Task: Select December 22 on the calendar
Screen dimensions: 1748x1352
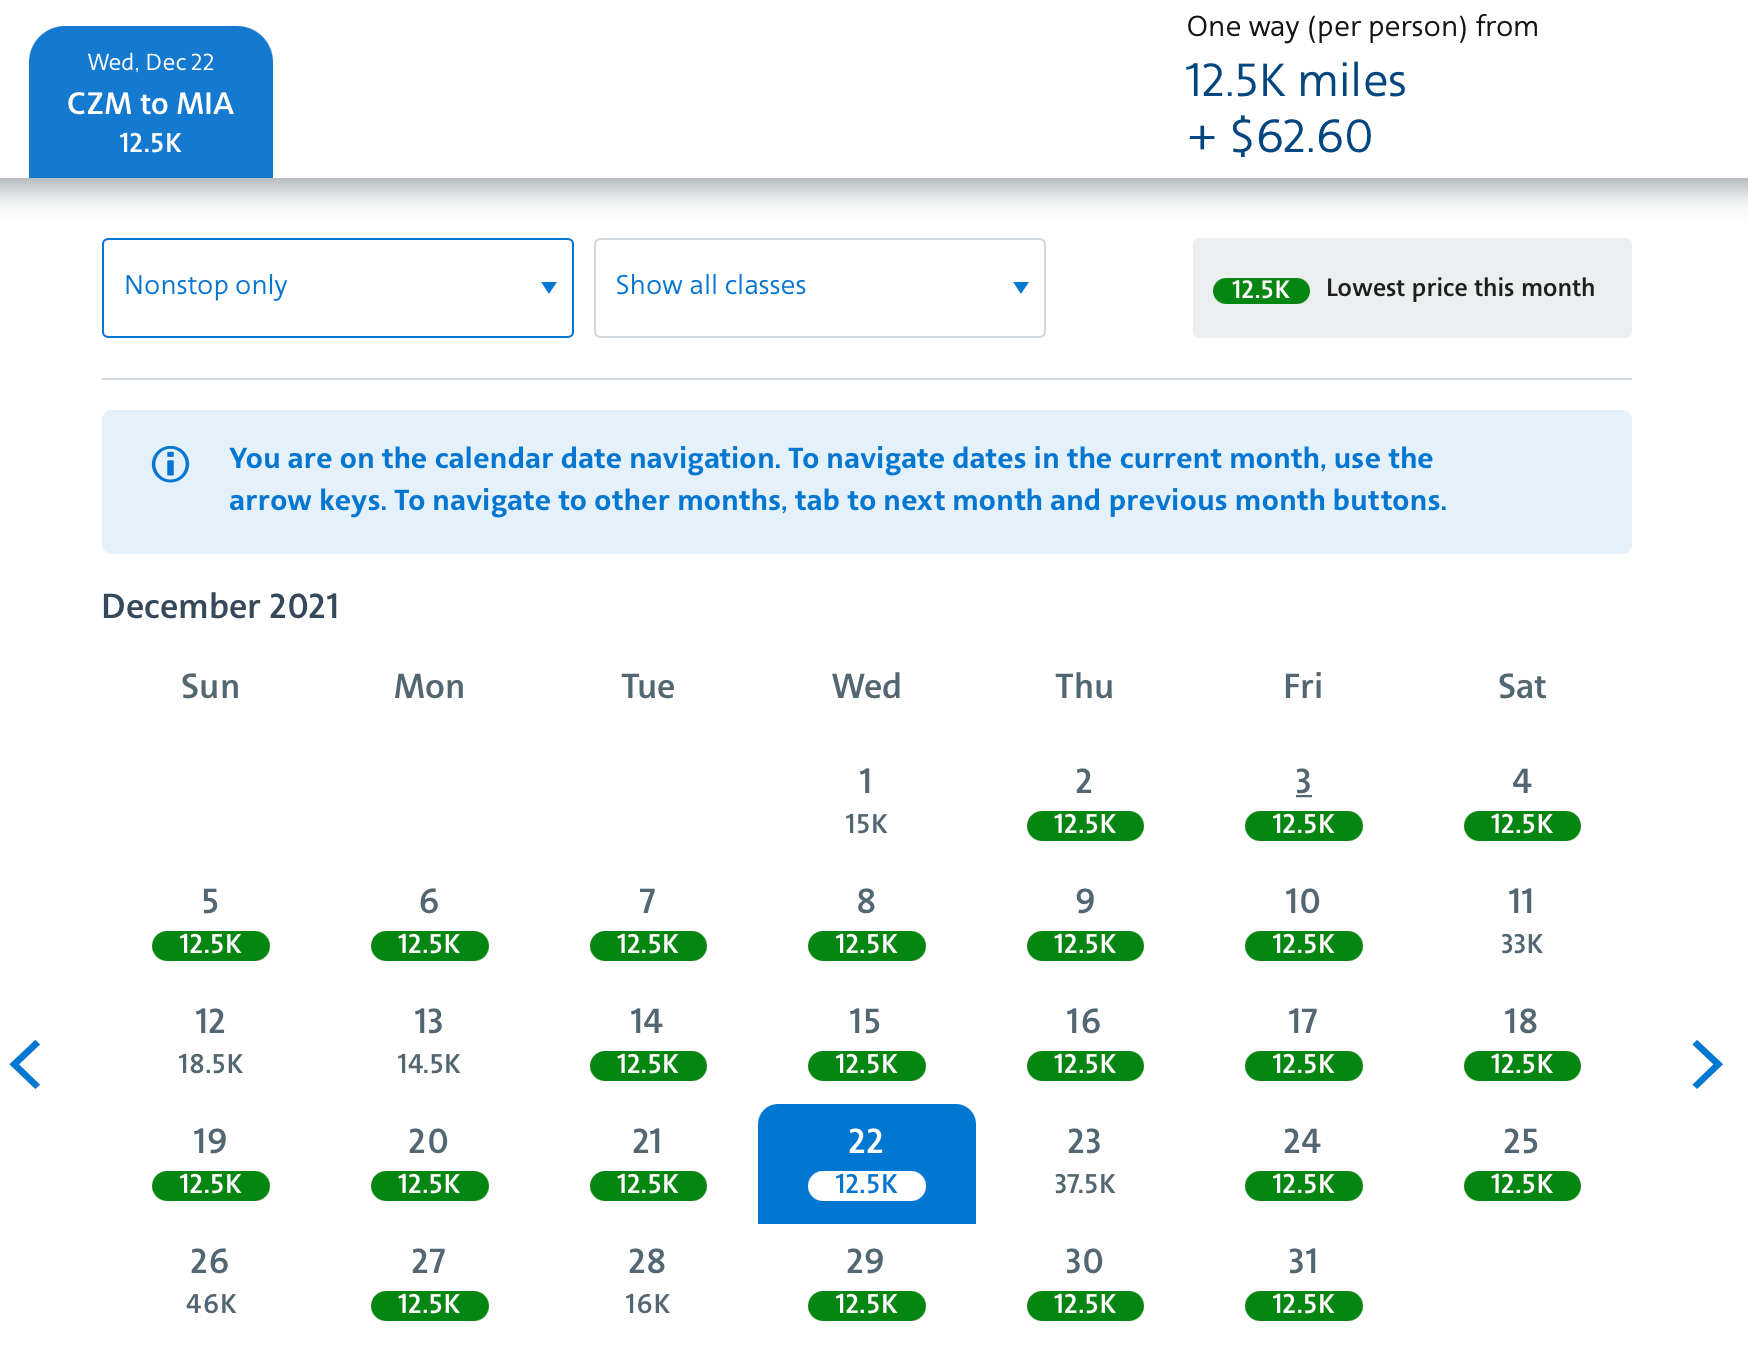Action: click(866, 1163)
